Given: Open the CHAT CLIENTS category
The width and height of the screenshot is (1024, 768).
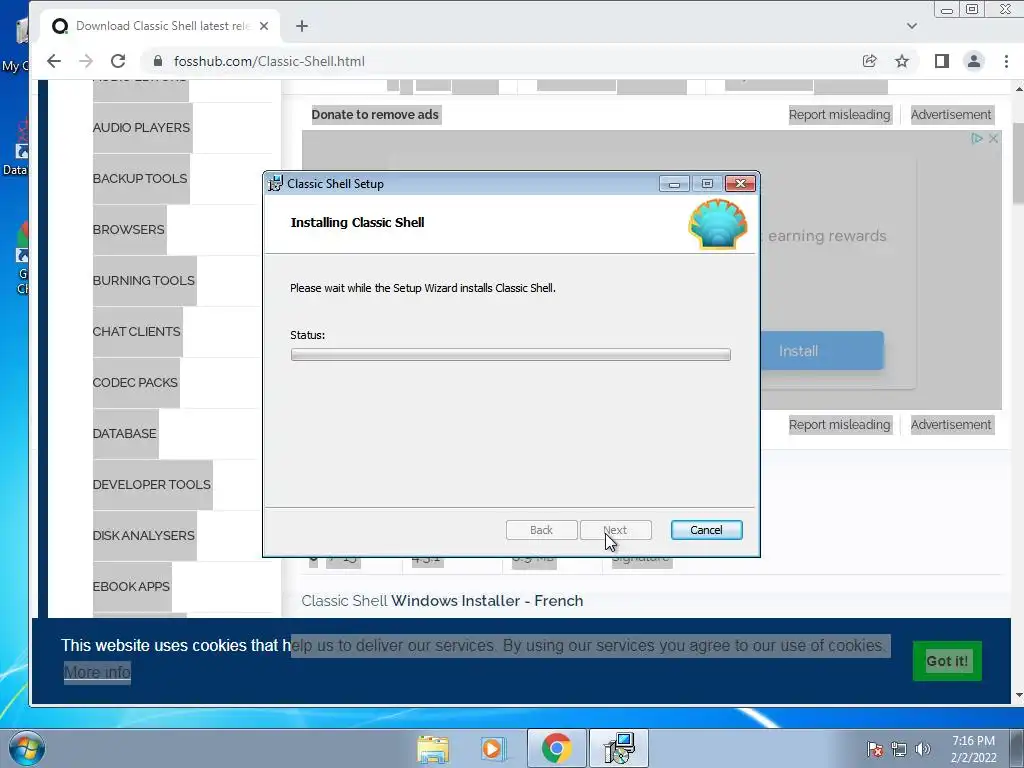Looking at the screenshot, I should click(136, 331).
